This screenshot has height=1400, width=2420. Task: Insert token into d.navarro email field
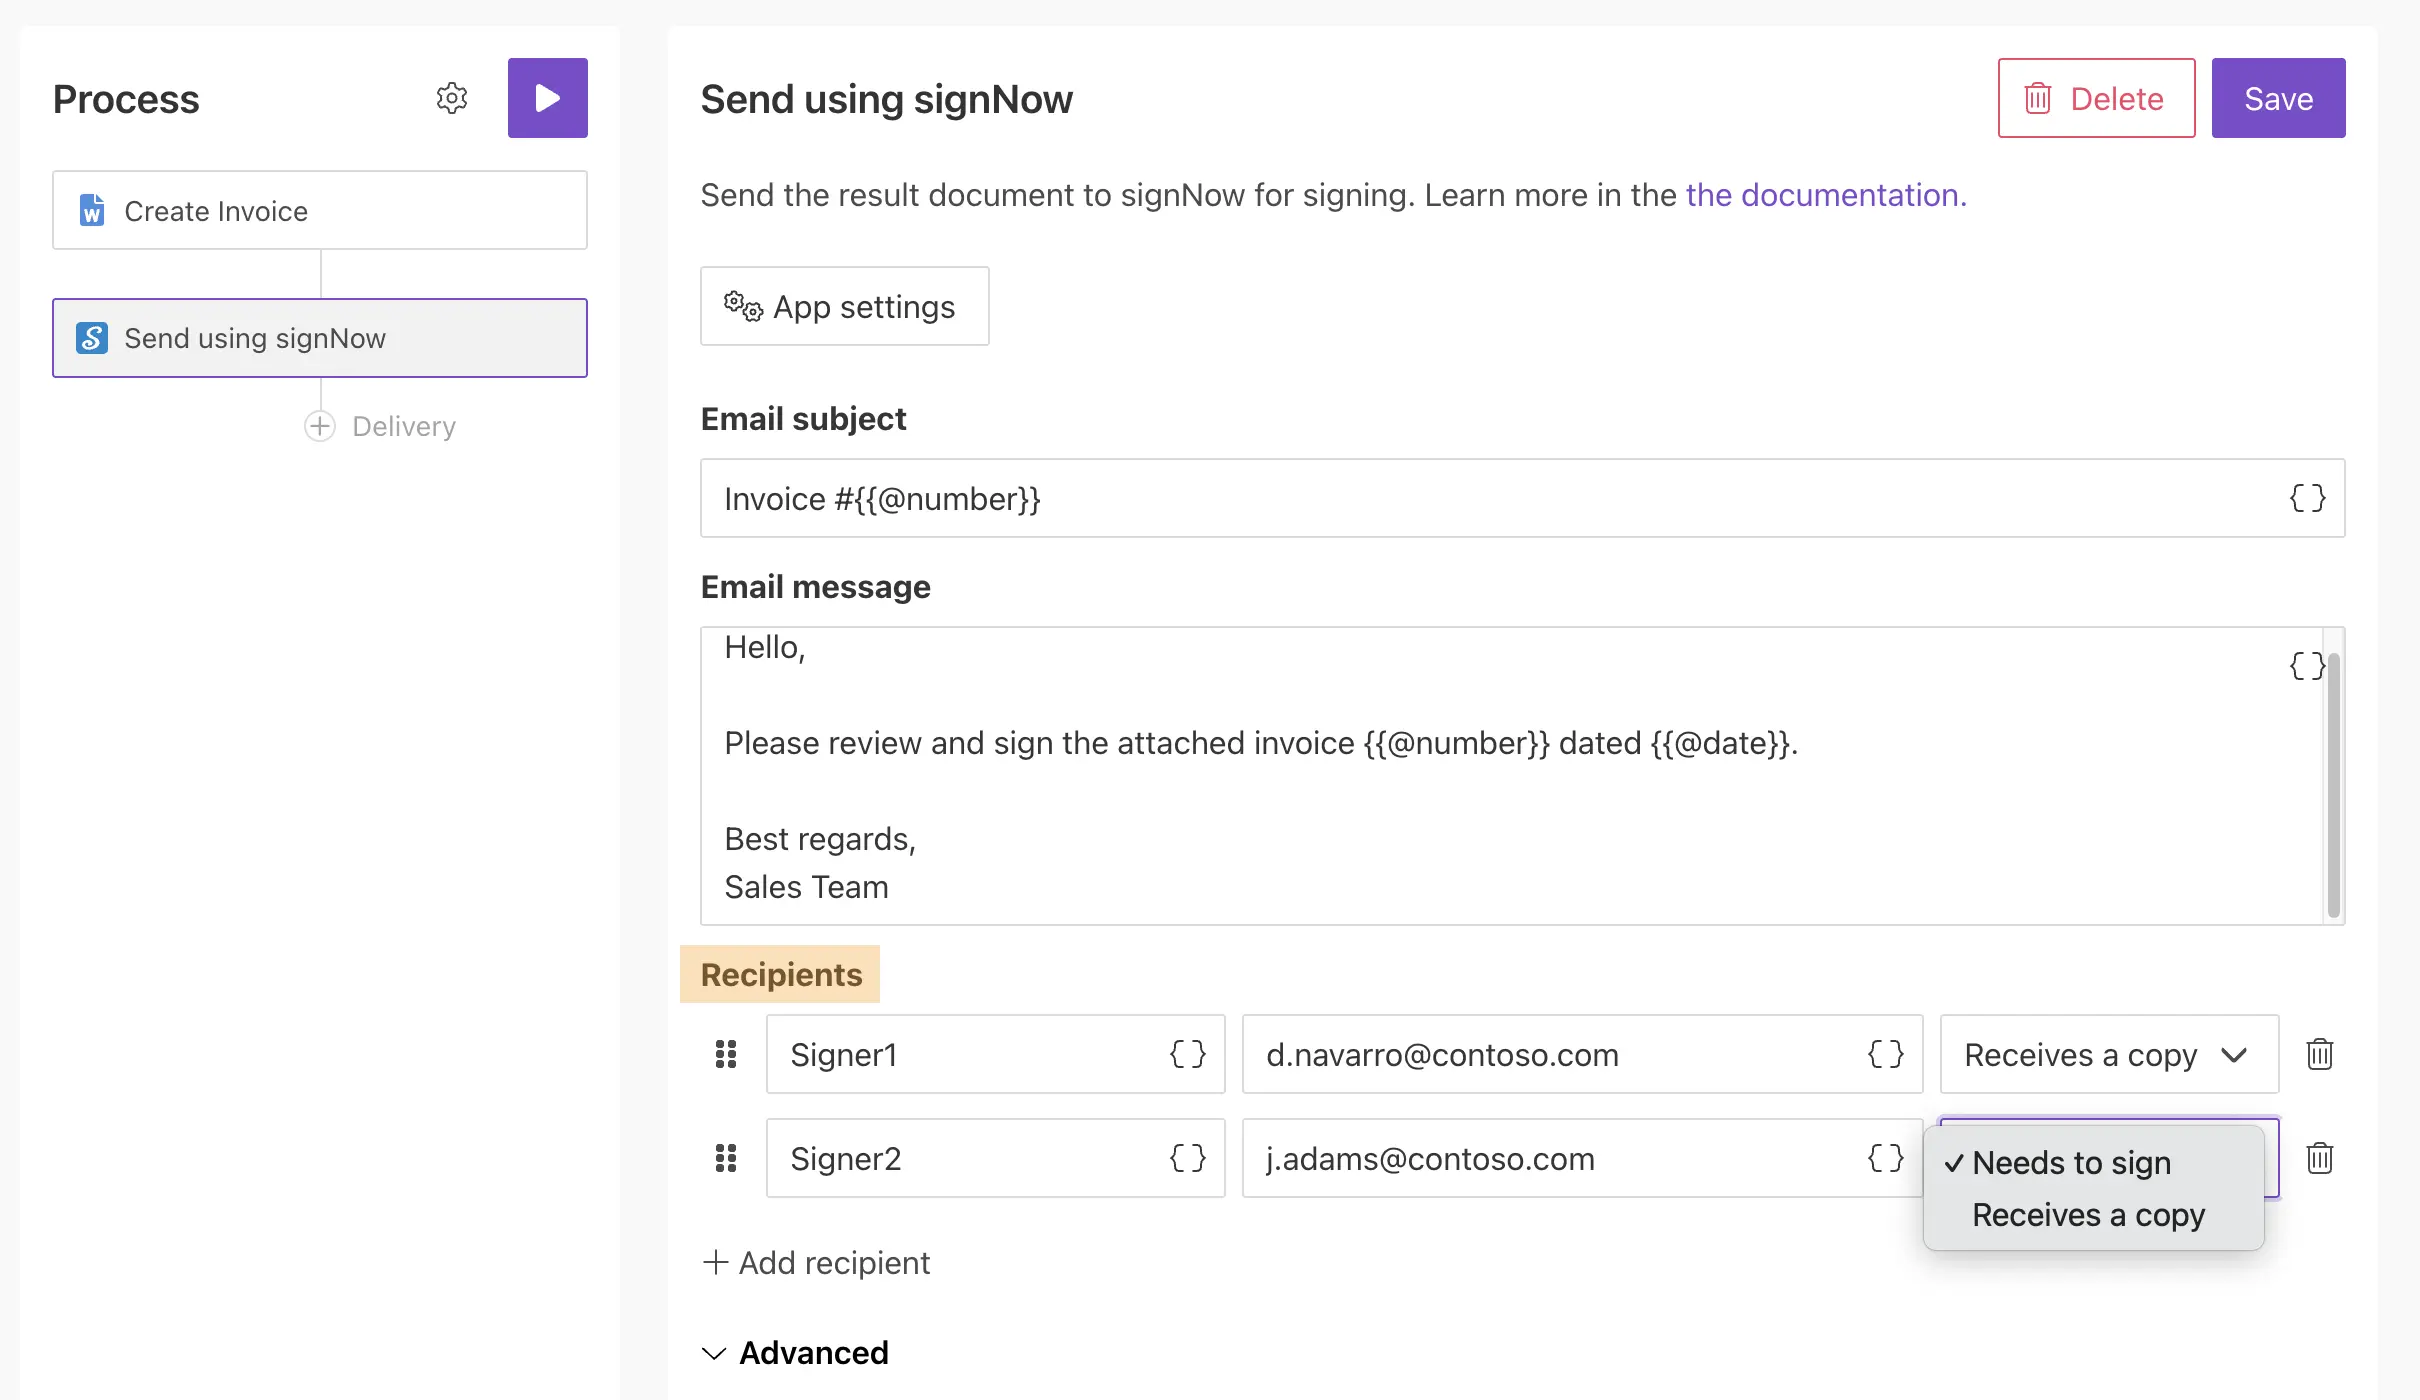[x=1886, y=1054]
